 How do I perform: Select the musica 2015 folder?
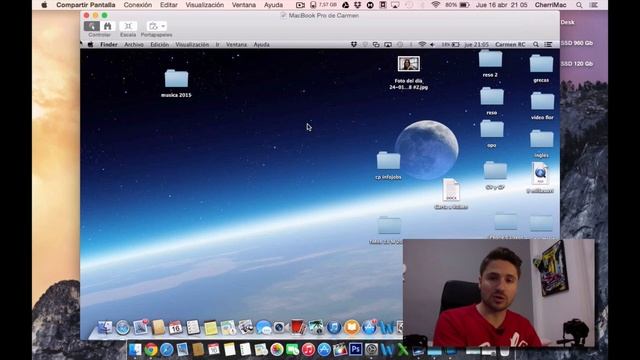coord(176,83)
